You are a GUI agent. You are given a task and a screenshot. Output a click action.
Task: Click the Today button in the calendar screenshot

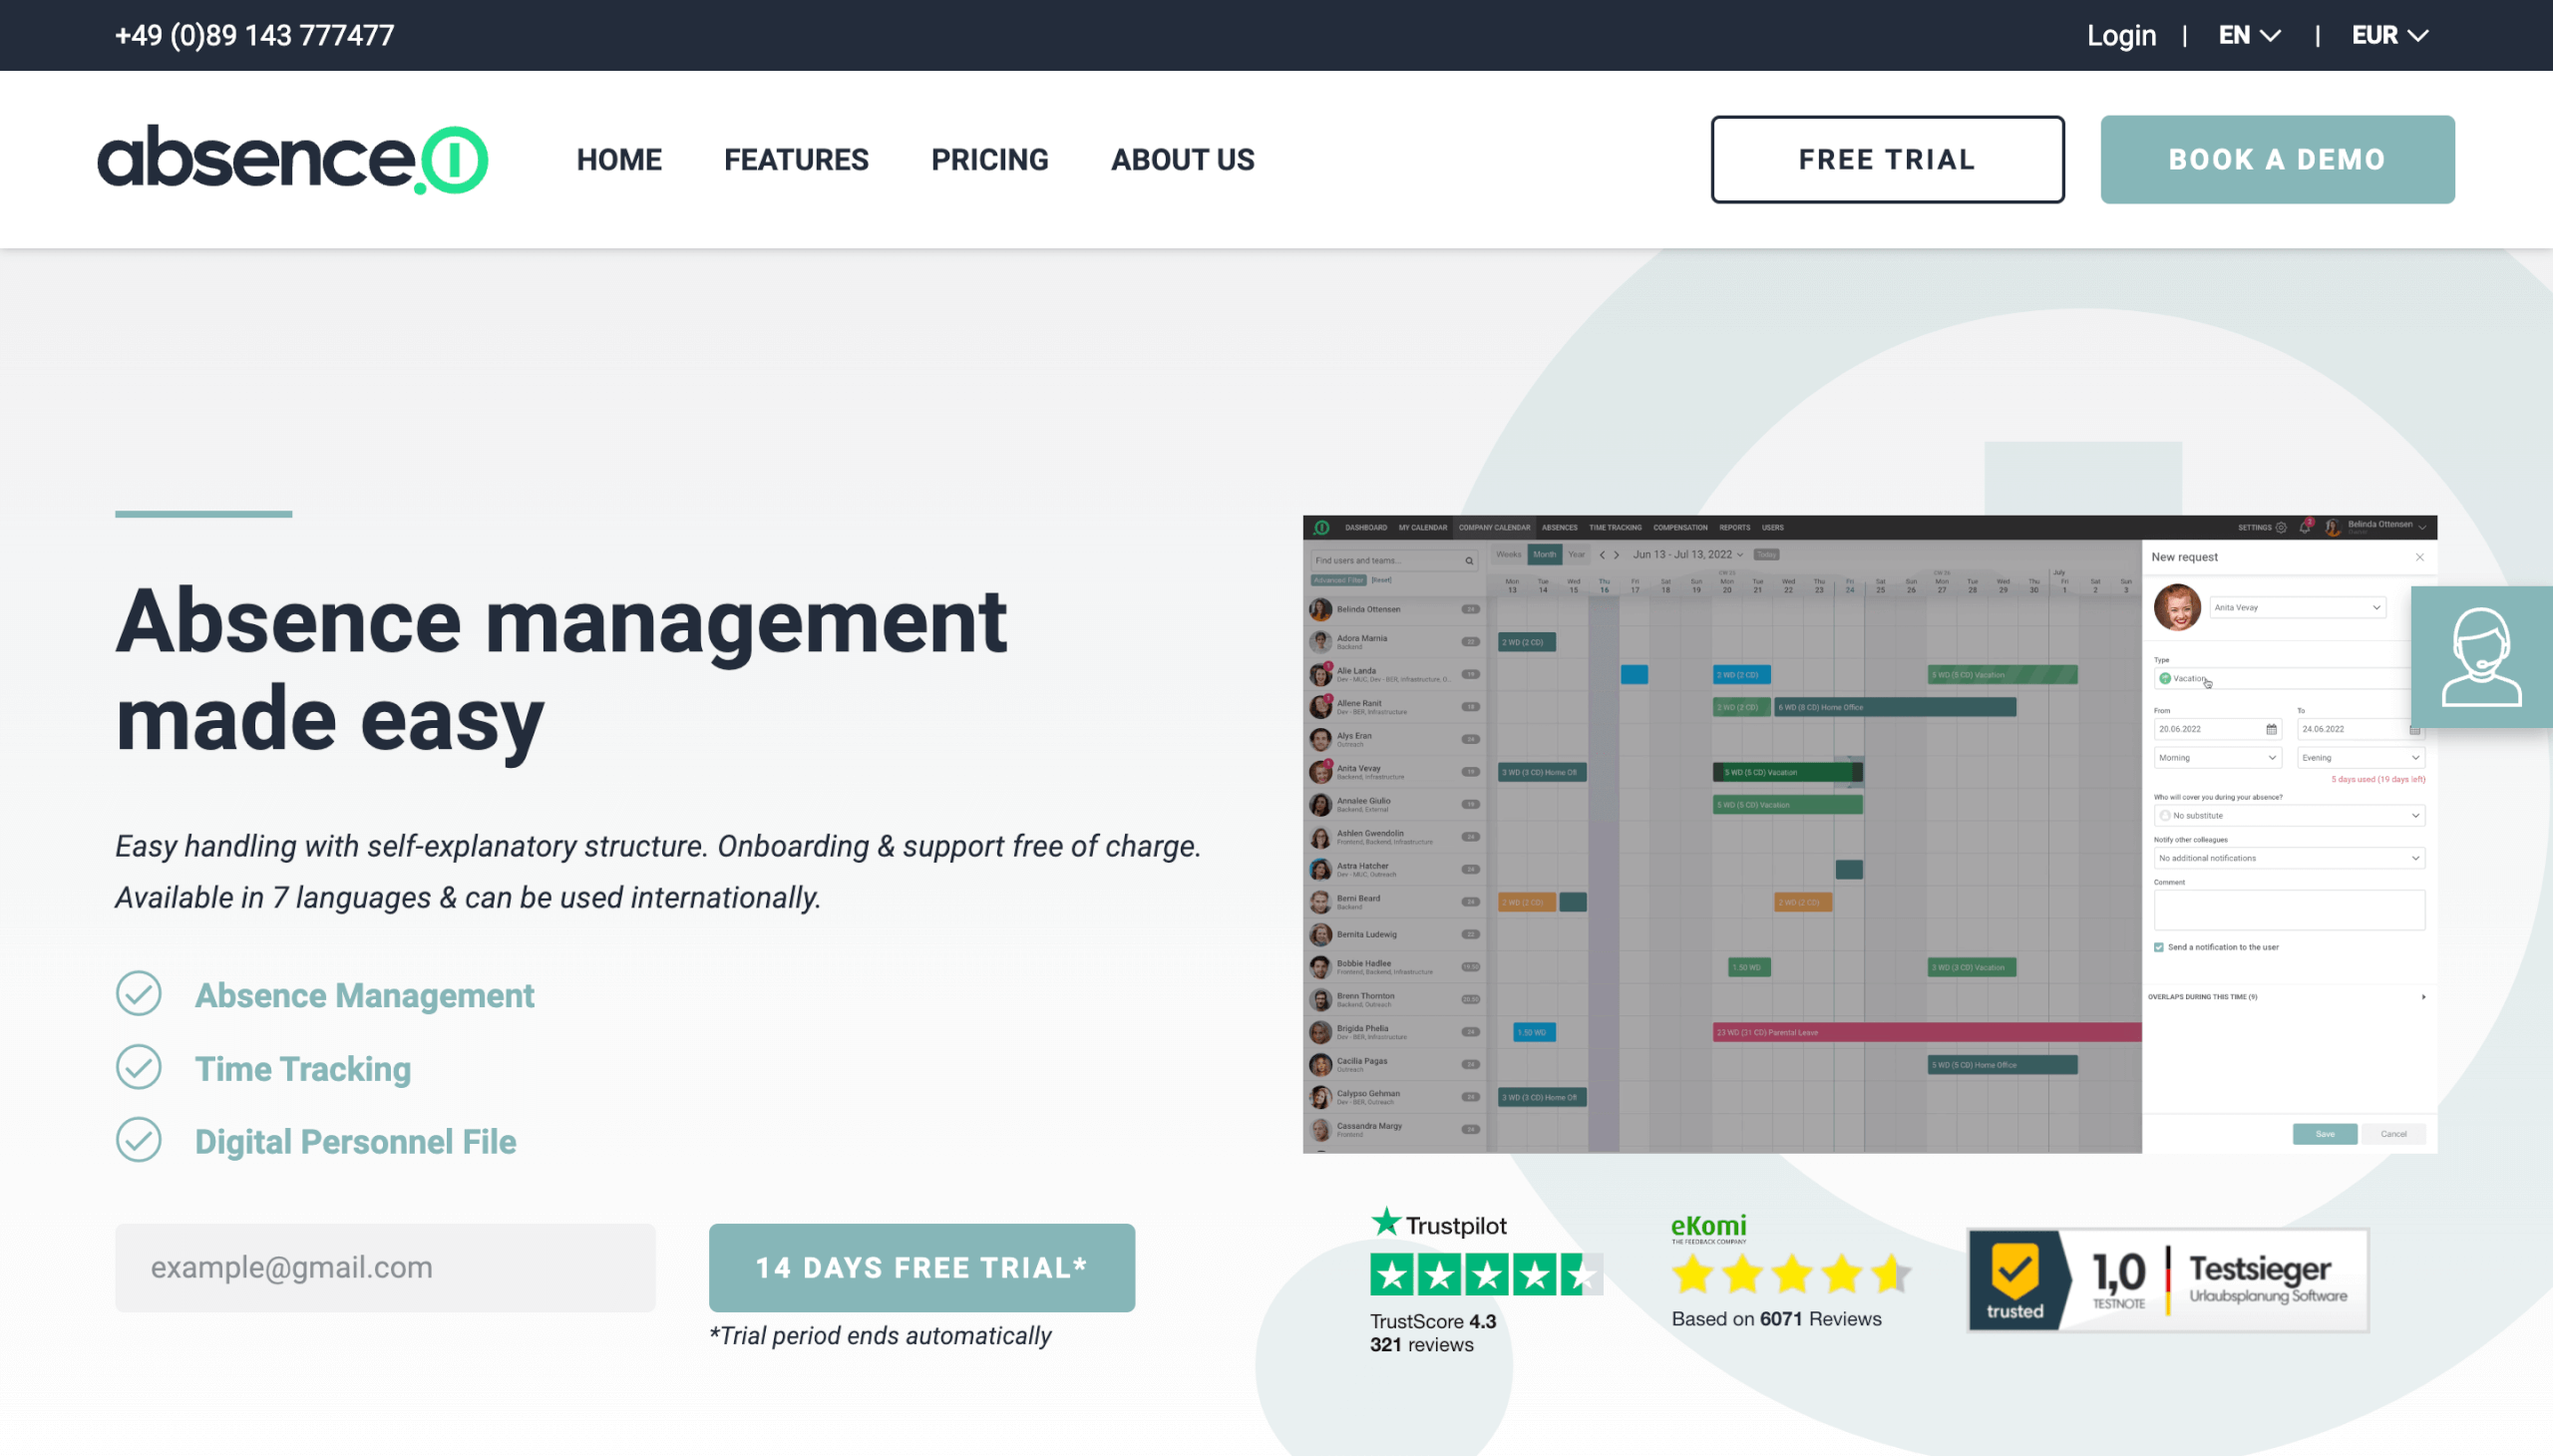pyautogui.click(x=1767, y=555)
